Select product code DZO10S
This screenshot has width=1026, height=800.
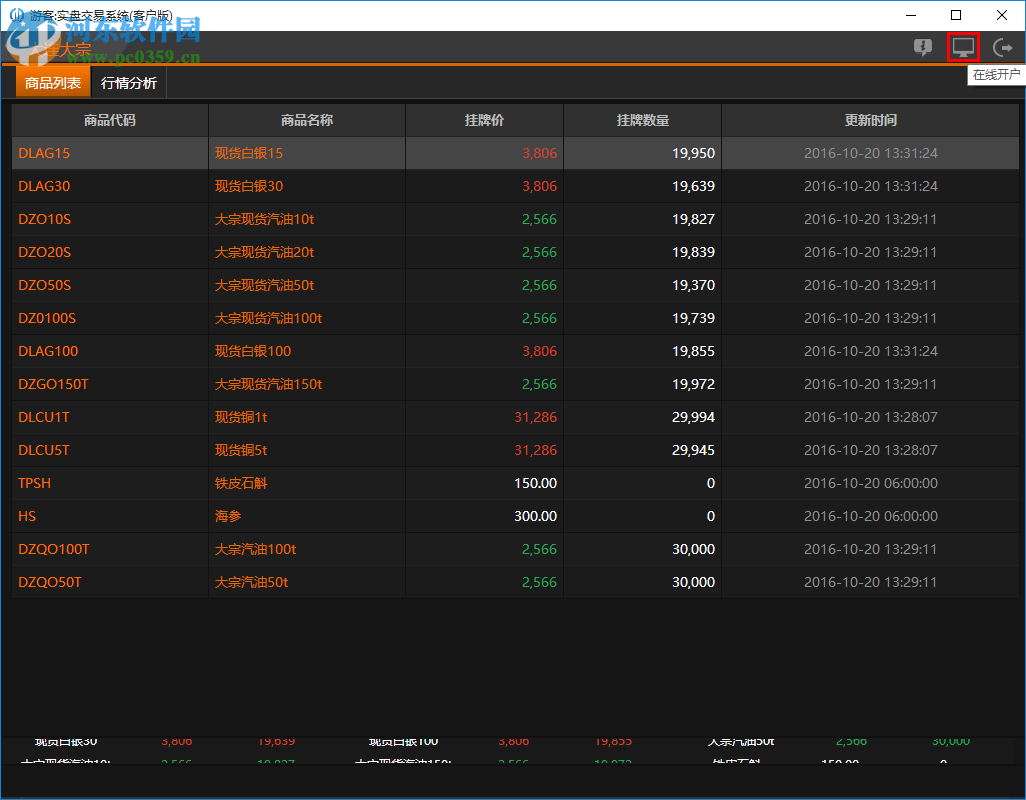[45, 219]
